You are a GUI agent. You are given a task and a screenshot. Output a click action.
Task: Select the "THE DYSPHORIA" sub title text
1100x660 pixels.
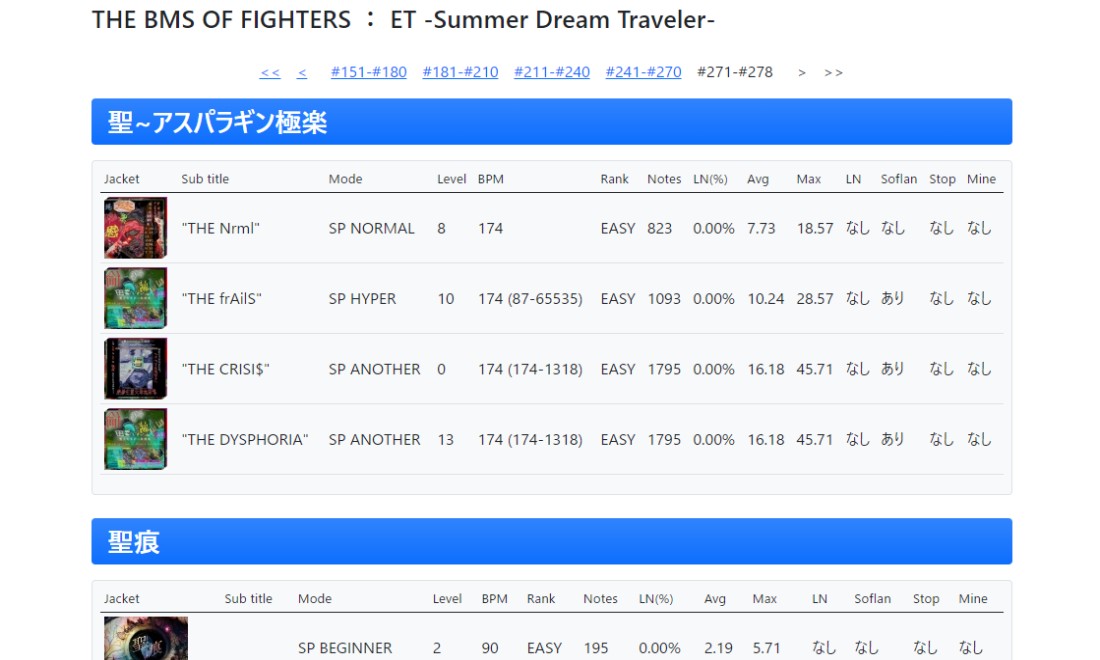tap(245, 440)
